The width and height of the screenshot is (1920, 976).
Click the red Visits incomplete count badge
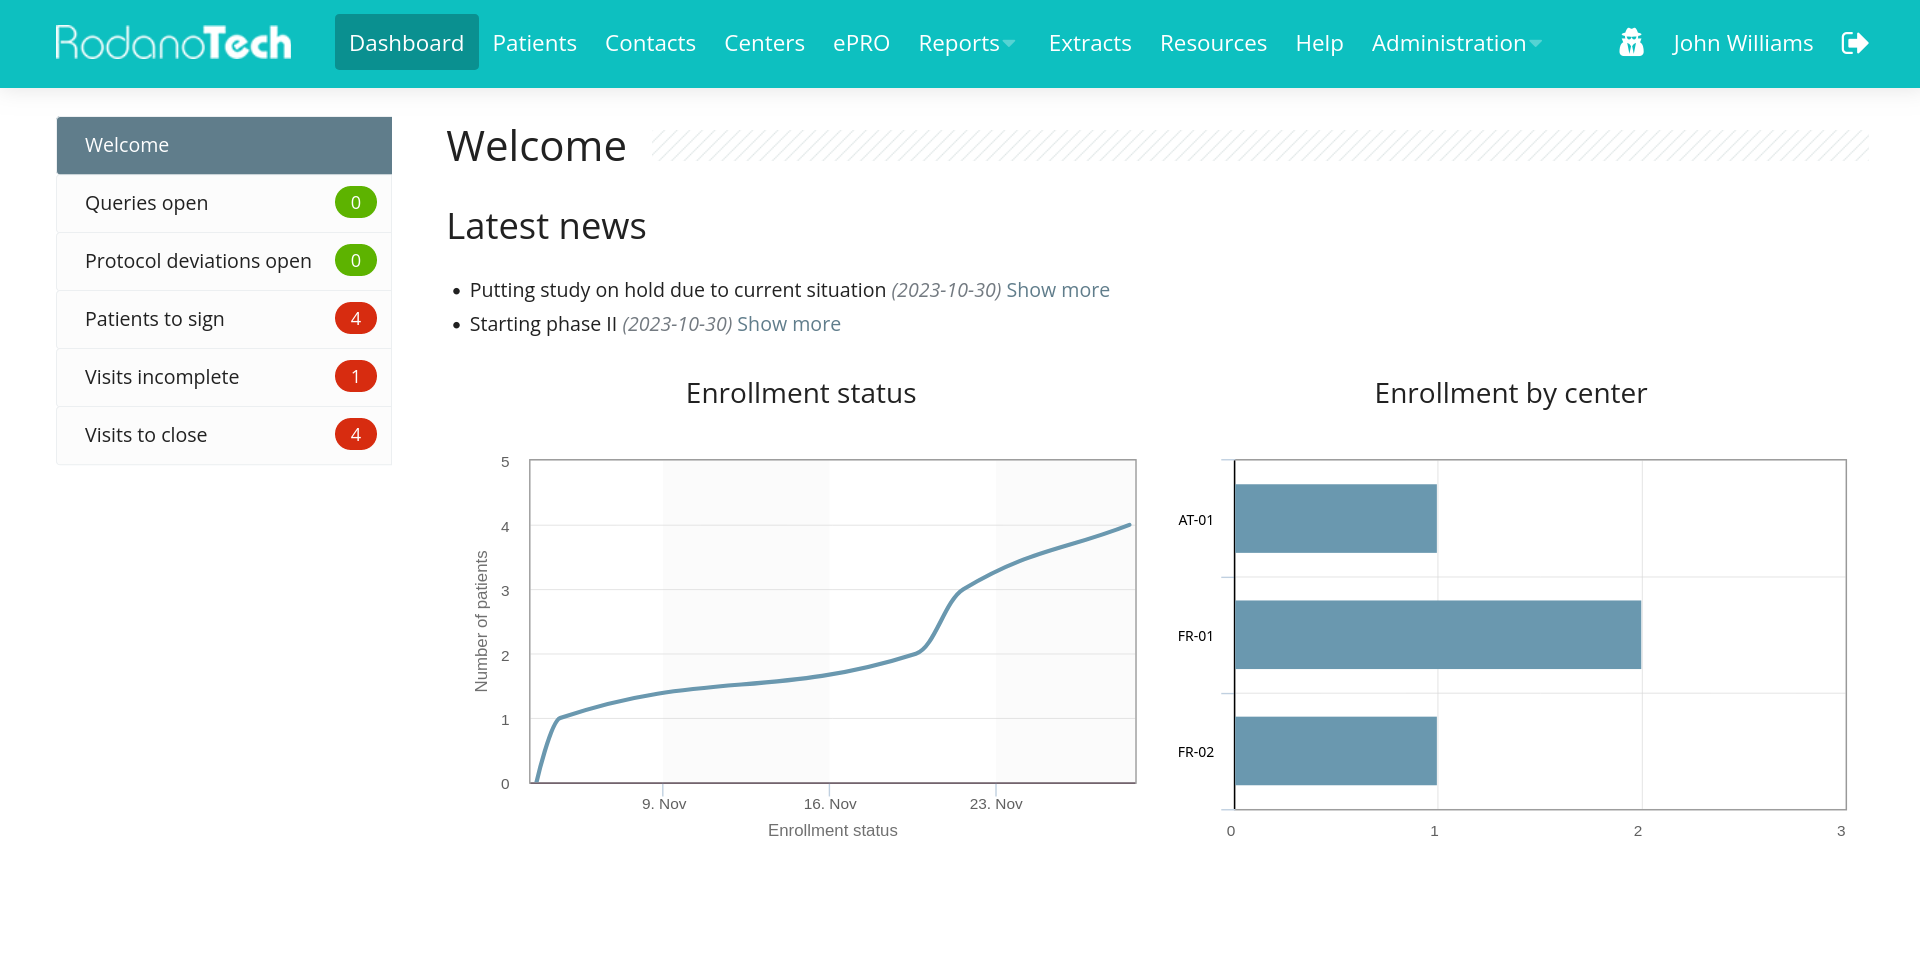click(x=355, y=377)
